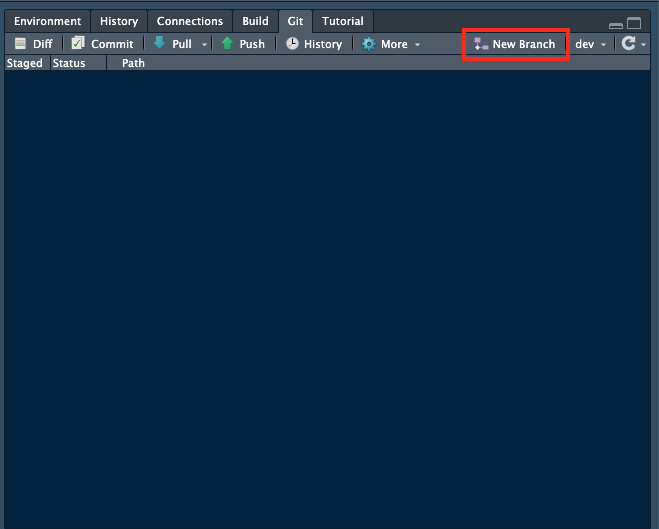
Task: Sort by the Status column header
Action: [78, 63]
